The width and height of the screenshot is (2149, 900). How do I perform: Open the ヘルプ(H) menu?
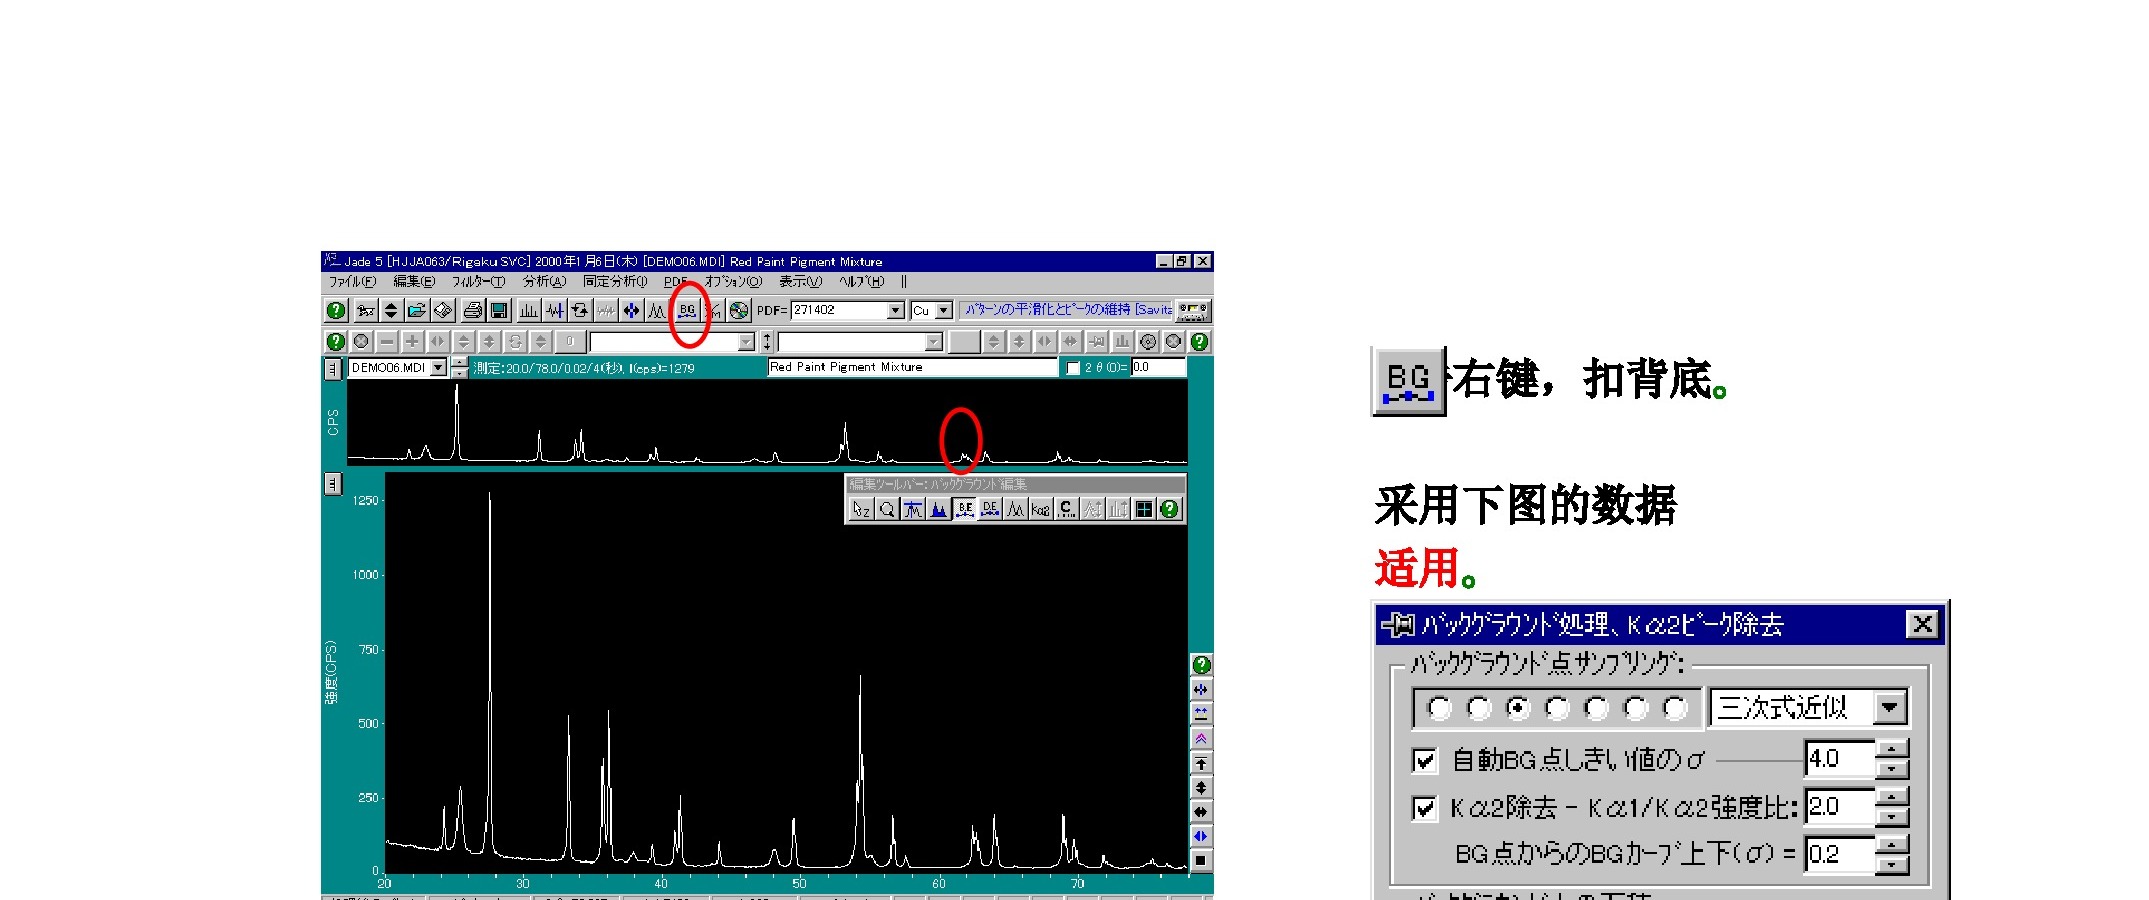click(862, 282)
